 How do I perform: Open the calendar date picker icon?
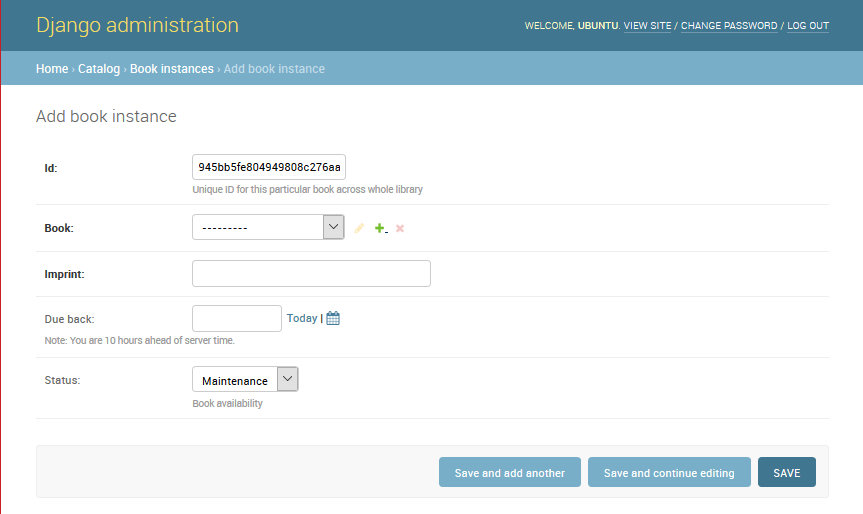click(x=333, y=318)
